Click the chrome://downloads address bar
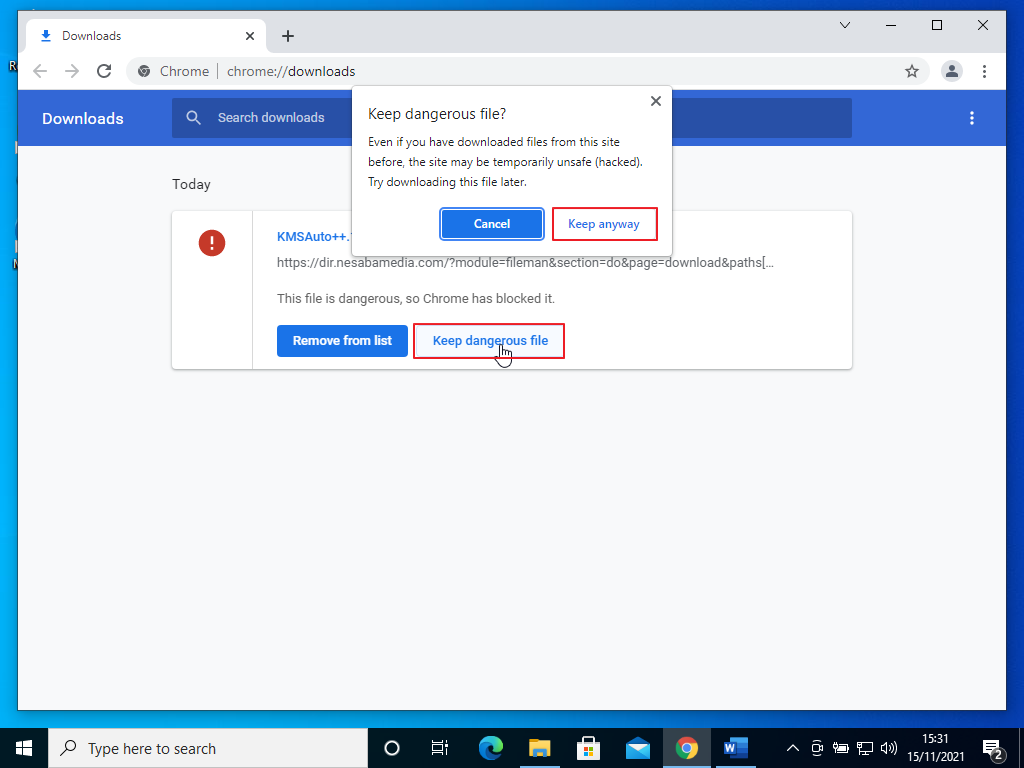 (526, 71)
